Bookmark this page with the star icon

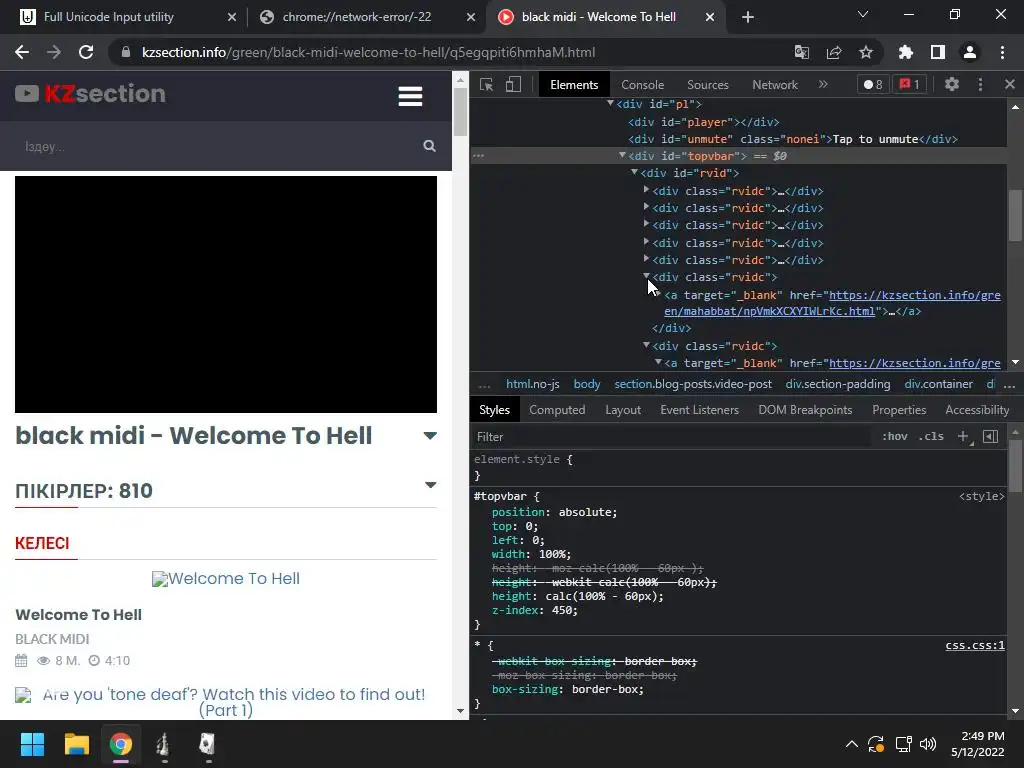point(866,52)
